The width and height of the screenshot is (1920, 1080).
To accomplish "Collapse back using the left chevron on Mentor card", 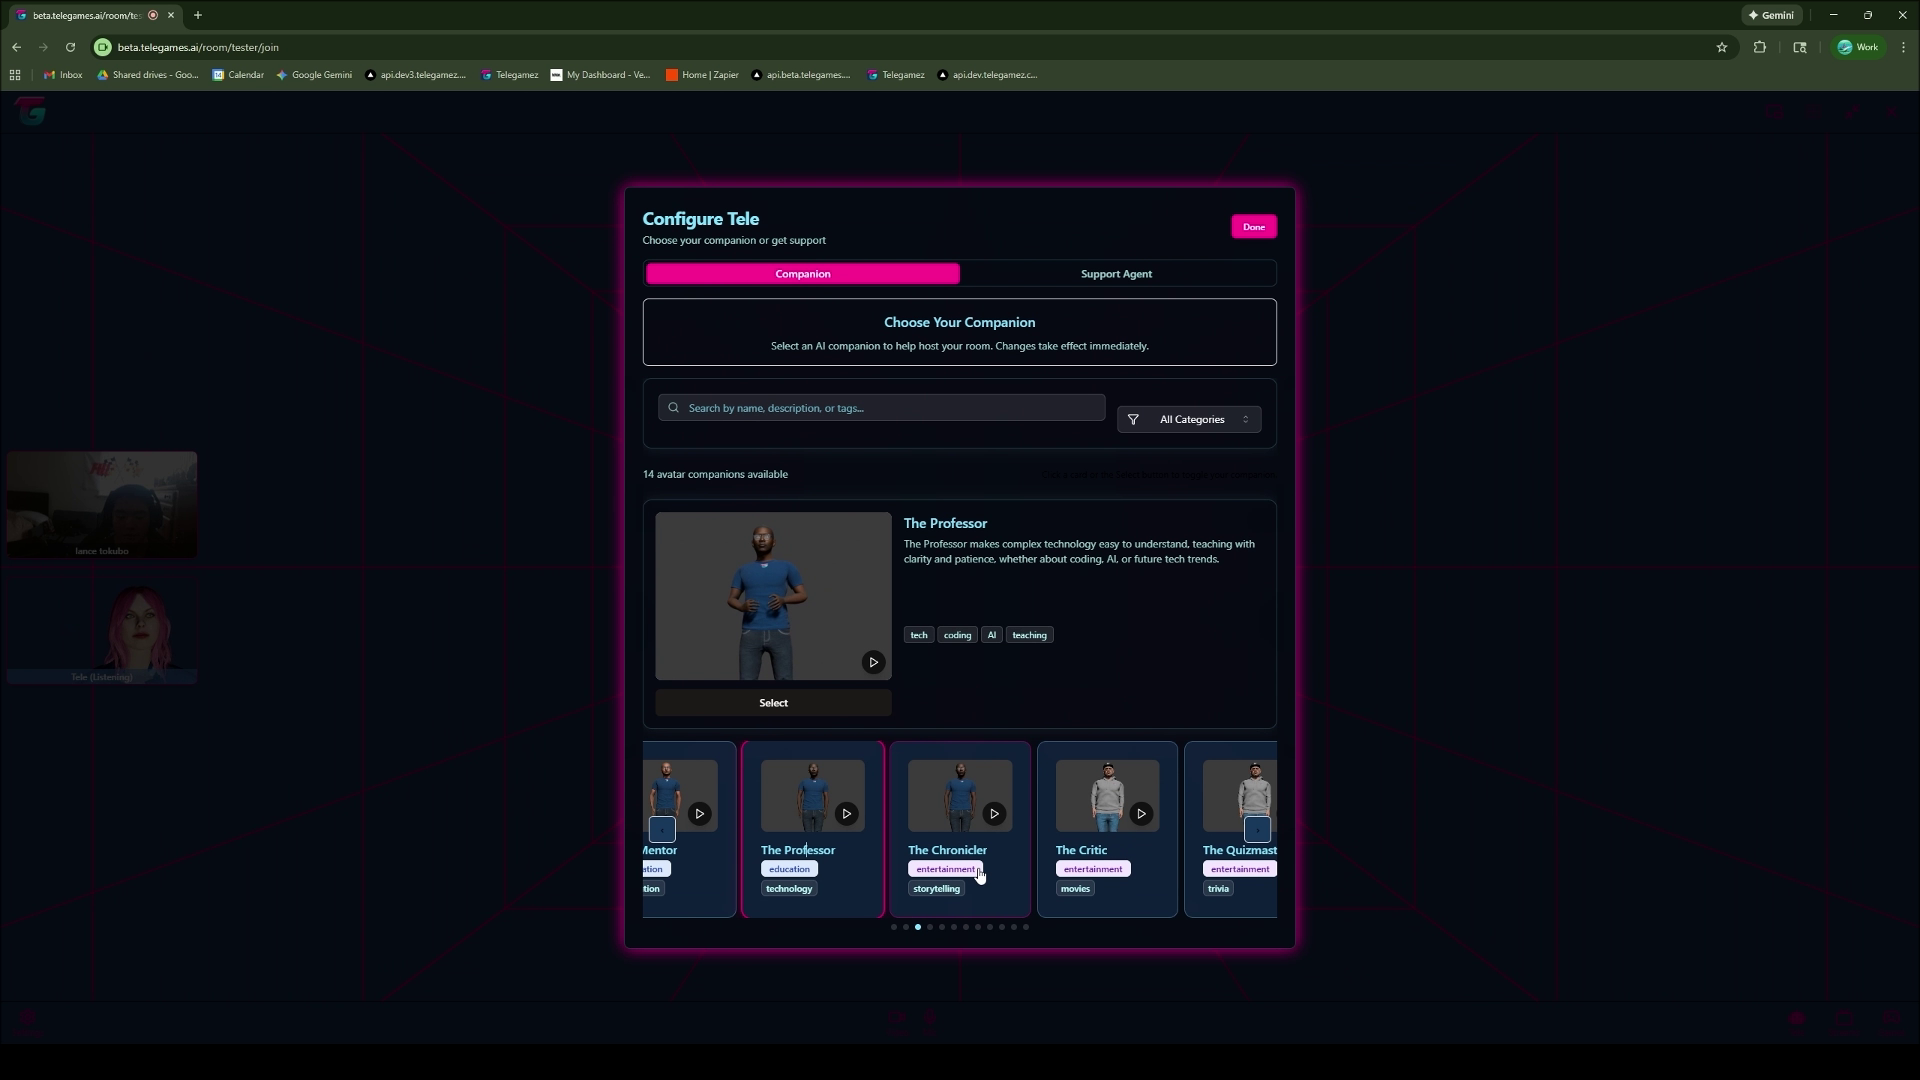I will 662,829.
